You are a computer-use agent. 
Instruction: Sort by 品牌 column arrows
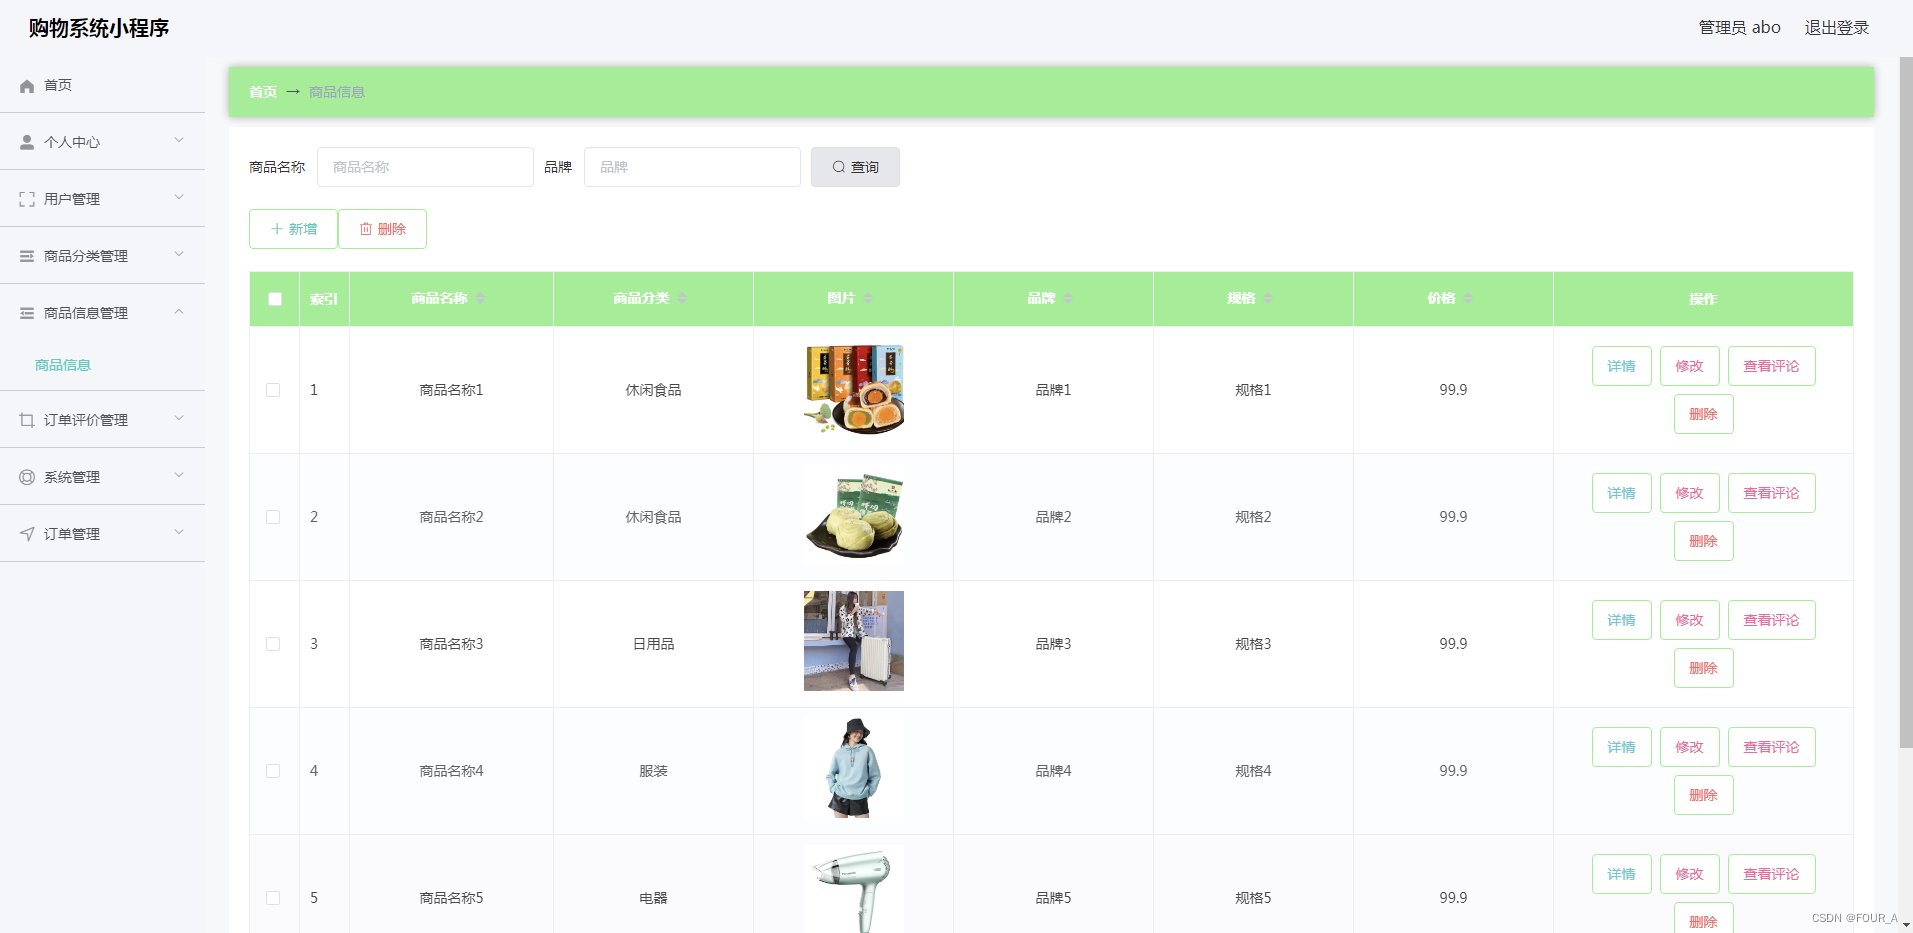[1068, 299]
